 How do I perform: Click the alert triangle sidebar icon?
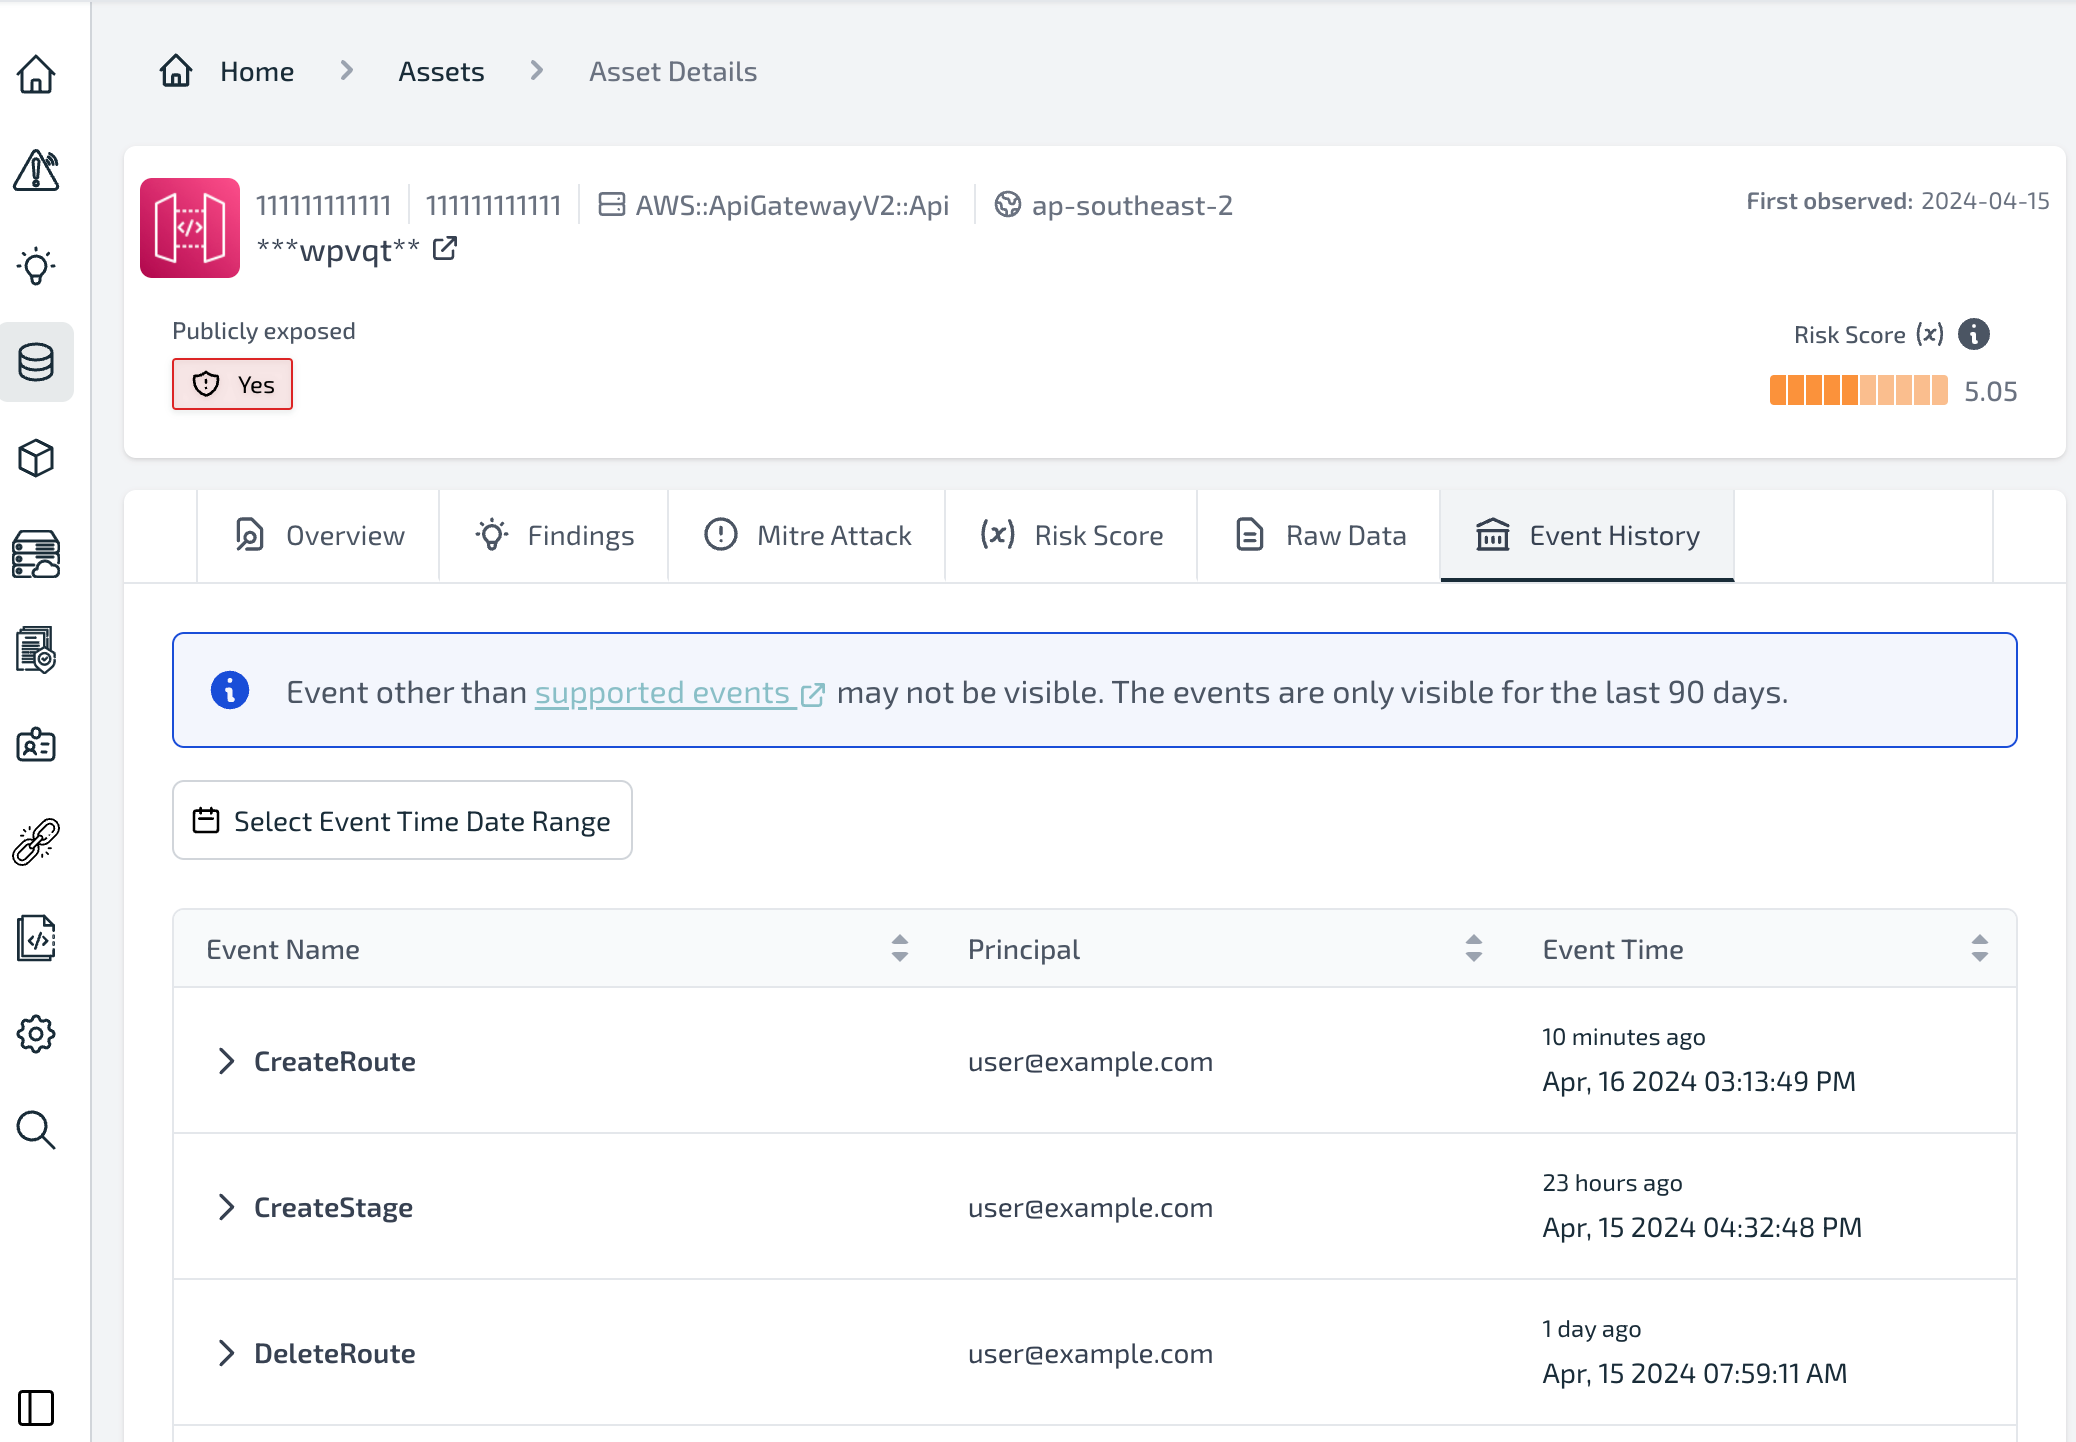click(36, 170)
